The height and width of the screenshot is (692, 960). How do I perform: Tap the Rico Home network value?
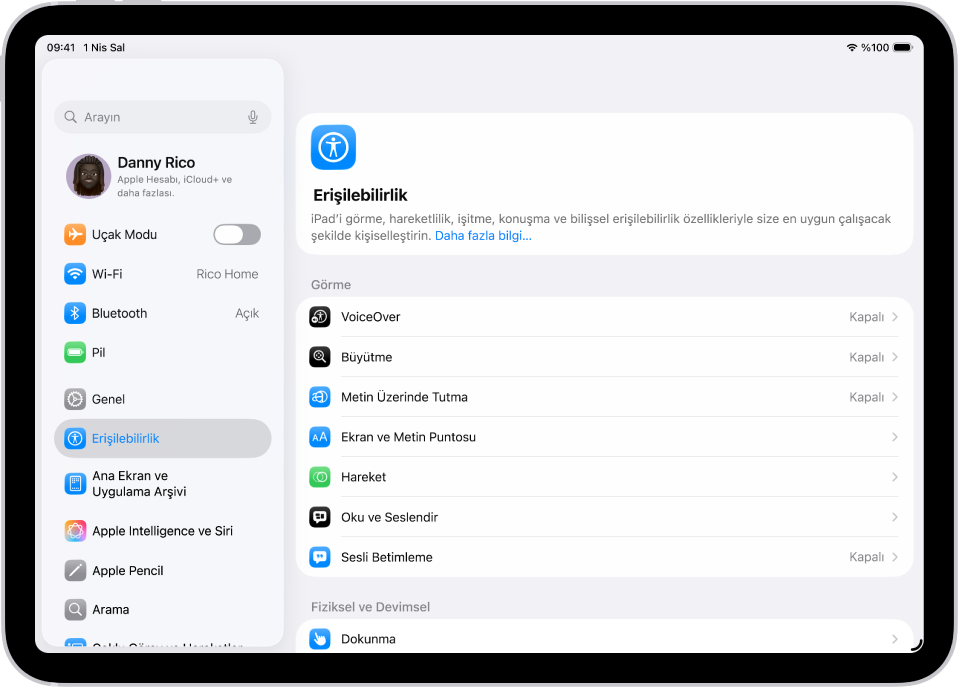click(x=227, y=274)
